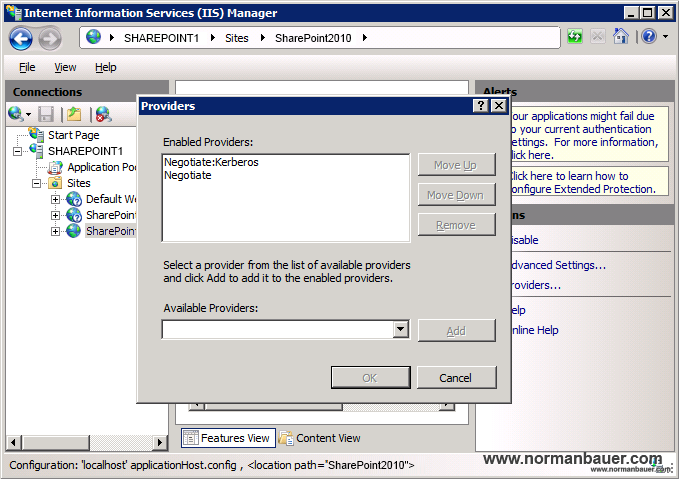Expand the arrow after Sites breadcrumb
Viewport: 679px width, 479px height.
click(262, 38)
